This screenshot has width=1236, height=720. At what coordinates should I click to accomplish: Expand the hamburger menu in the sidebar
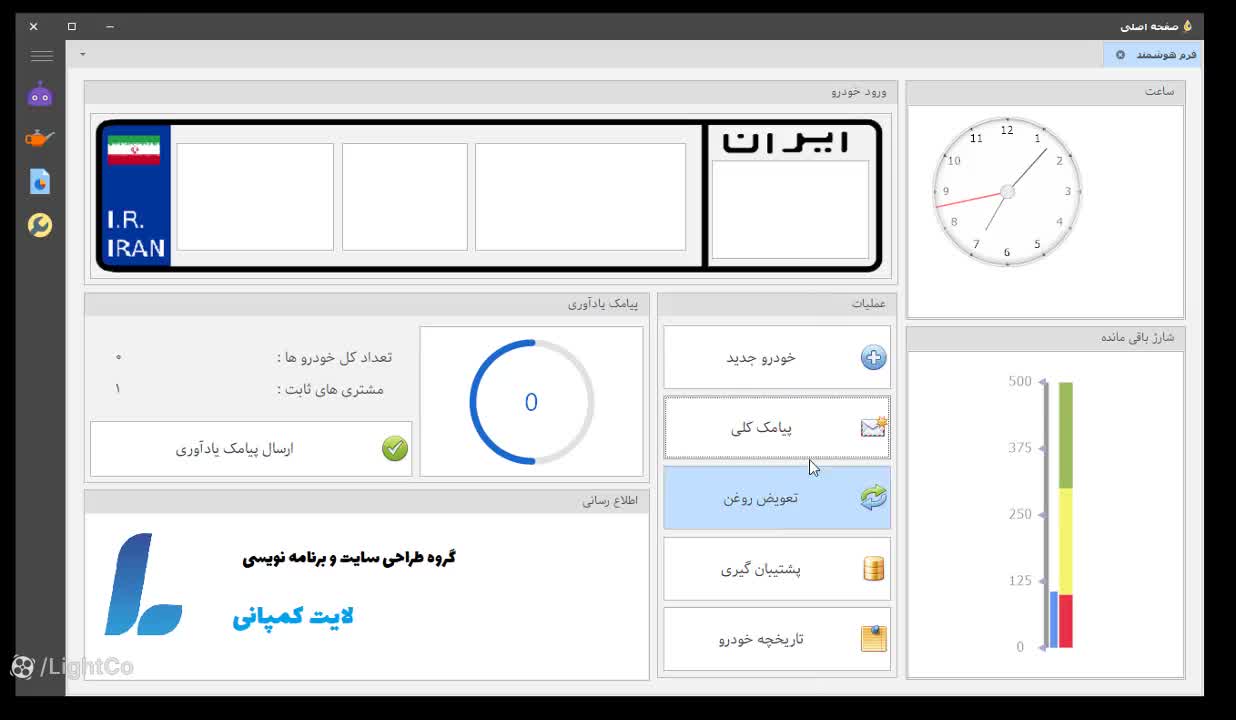tap(41, 56)
